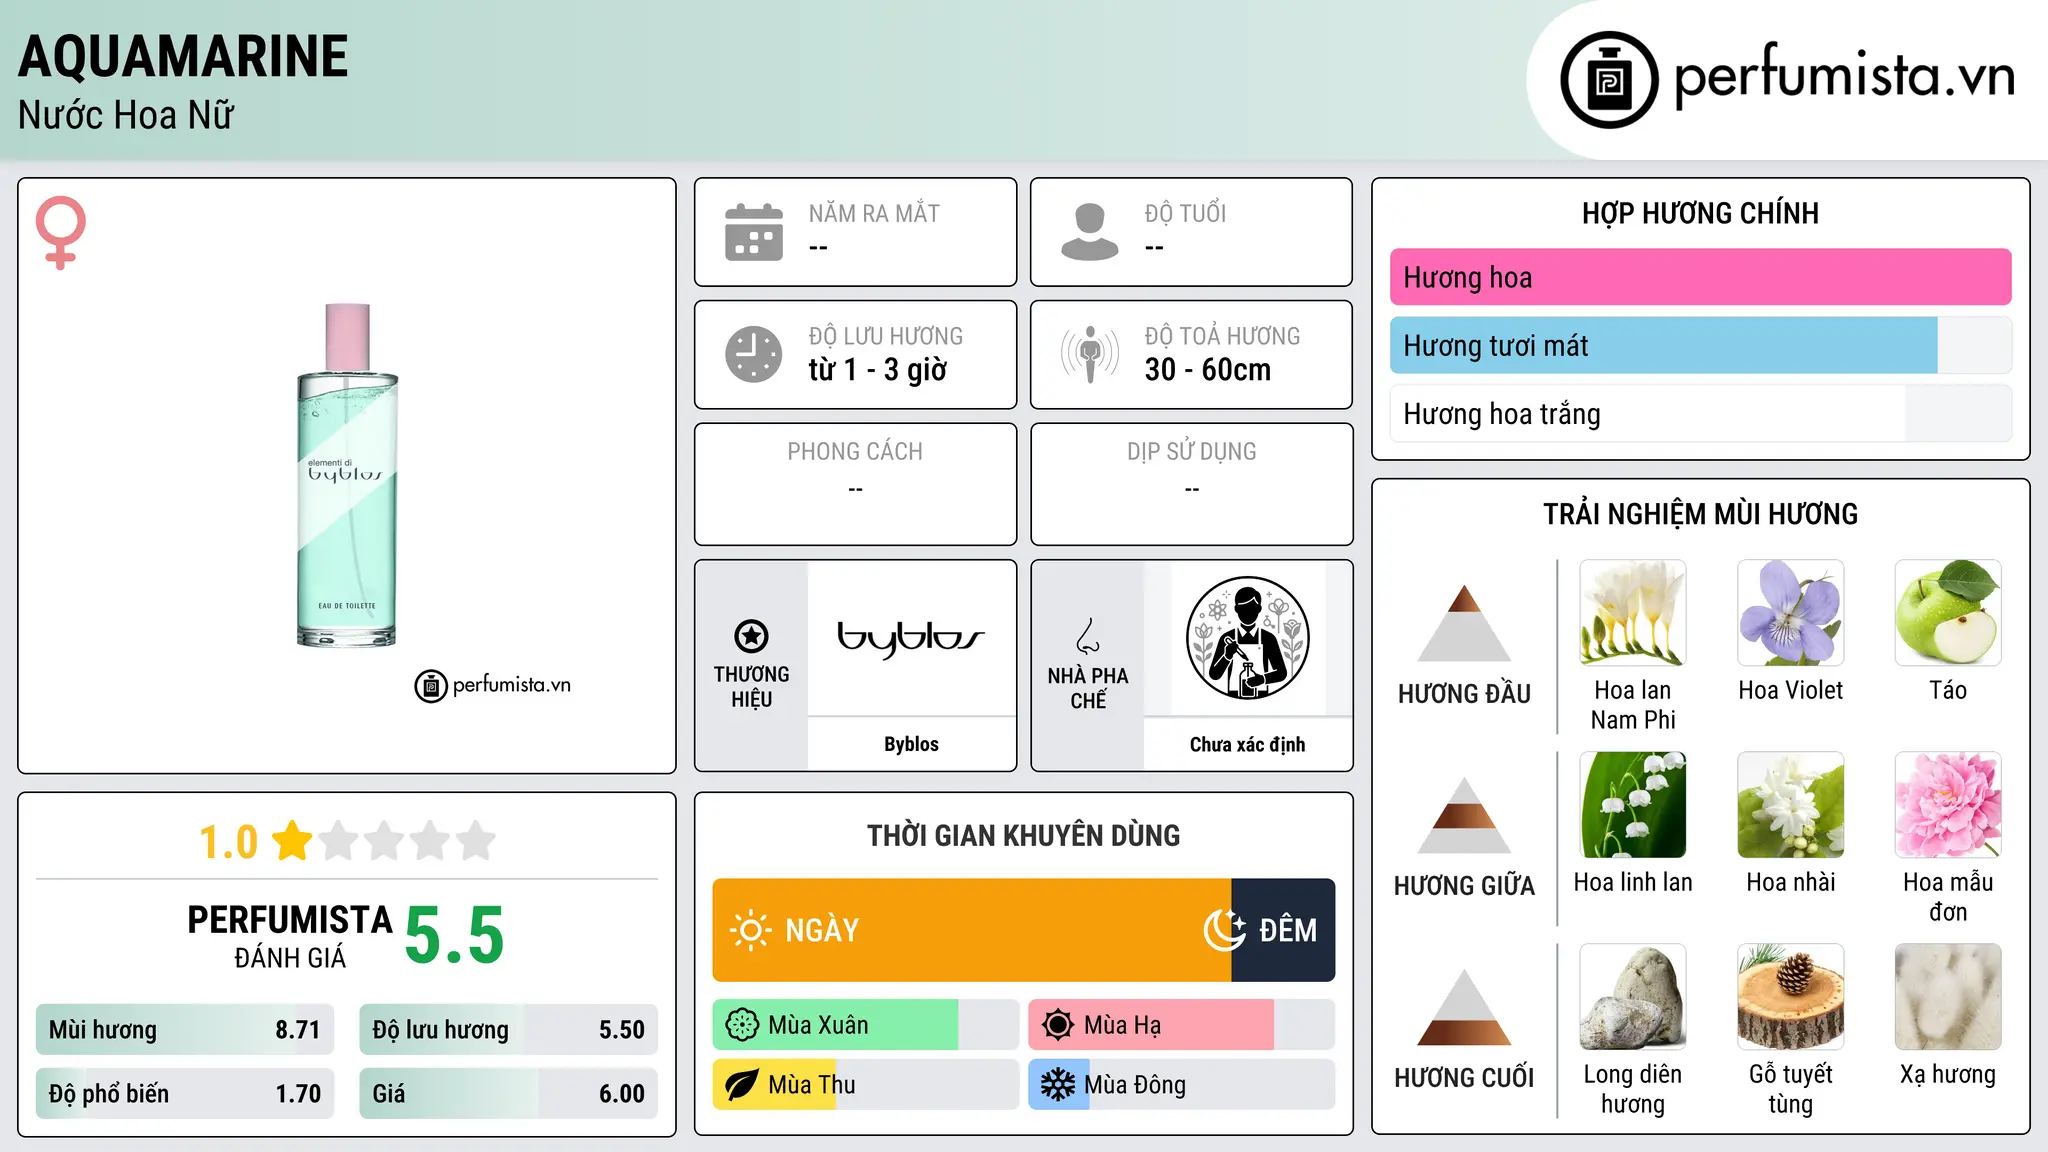
Task: Click the Hương cuối pyramid icon
Action: point(1464,1007)
